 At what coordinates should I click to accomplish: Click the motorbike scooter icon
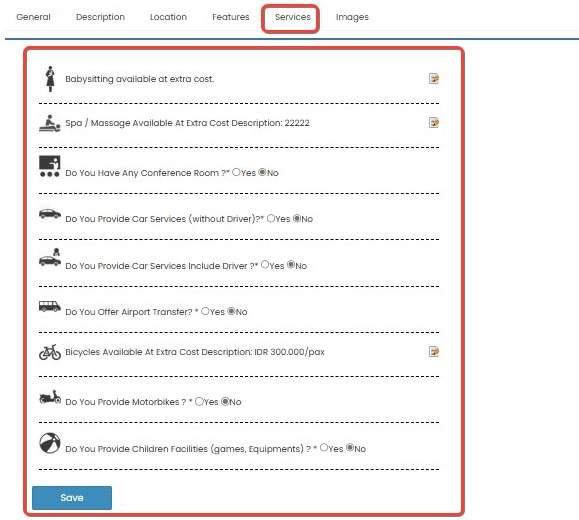pos(50,397)
